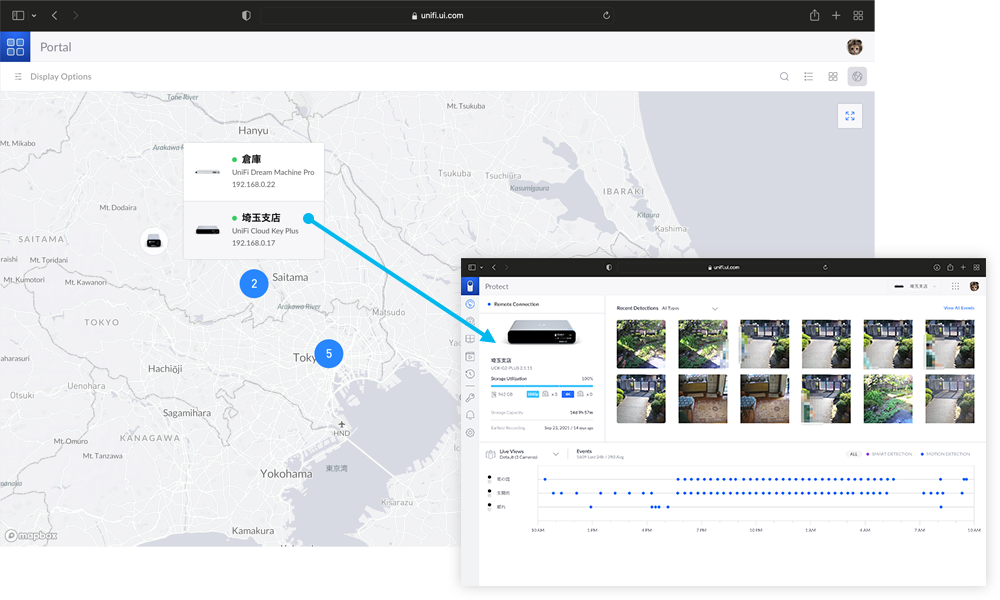
Task: Show tab overview in Portal window
Action: [858, 15]
